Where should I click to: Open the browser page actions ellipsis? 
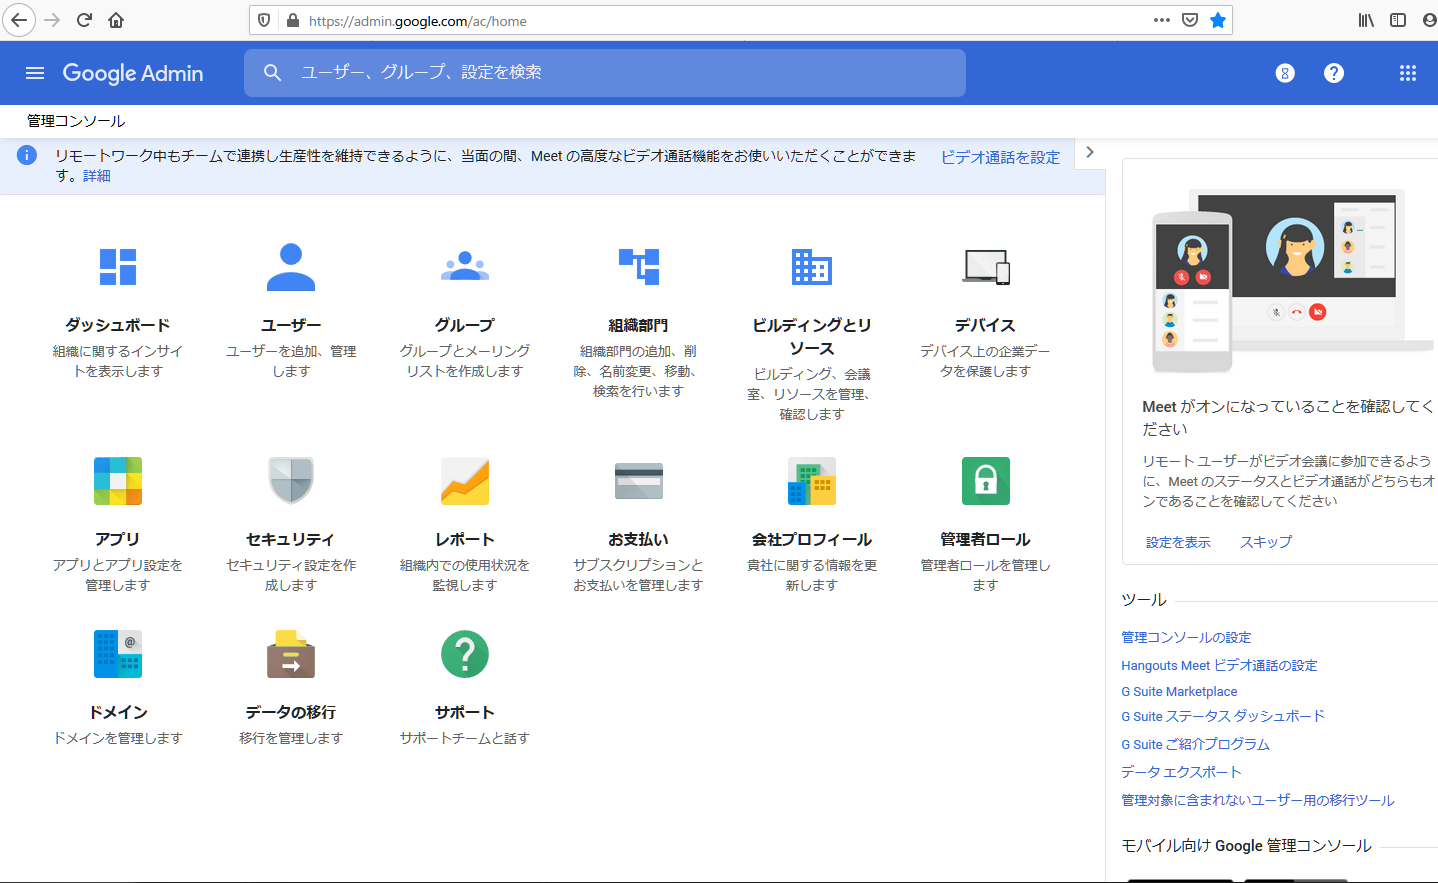[x=1162, y=20]
